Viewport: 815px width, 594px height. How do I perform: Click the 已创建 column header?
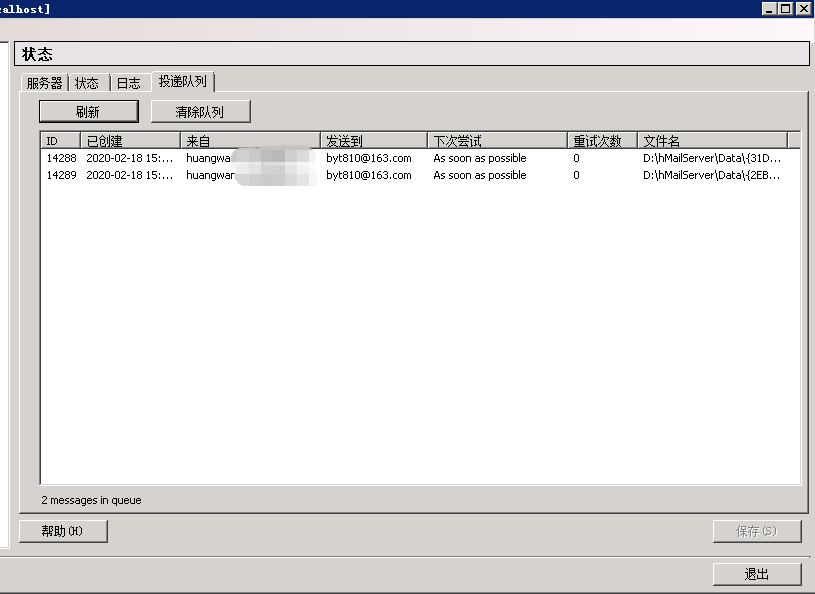(130, 141)
